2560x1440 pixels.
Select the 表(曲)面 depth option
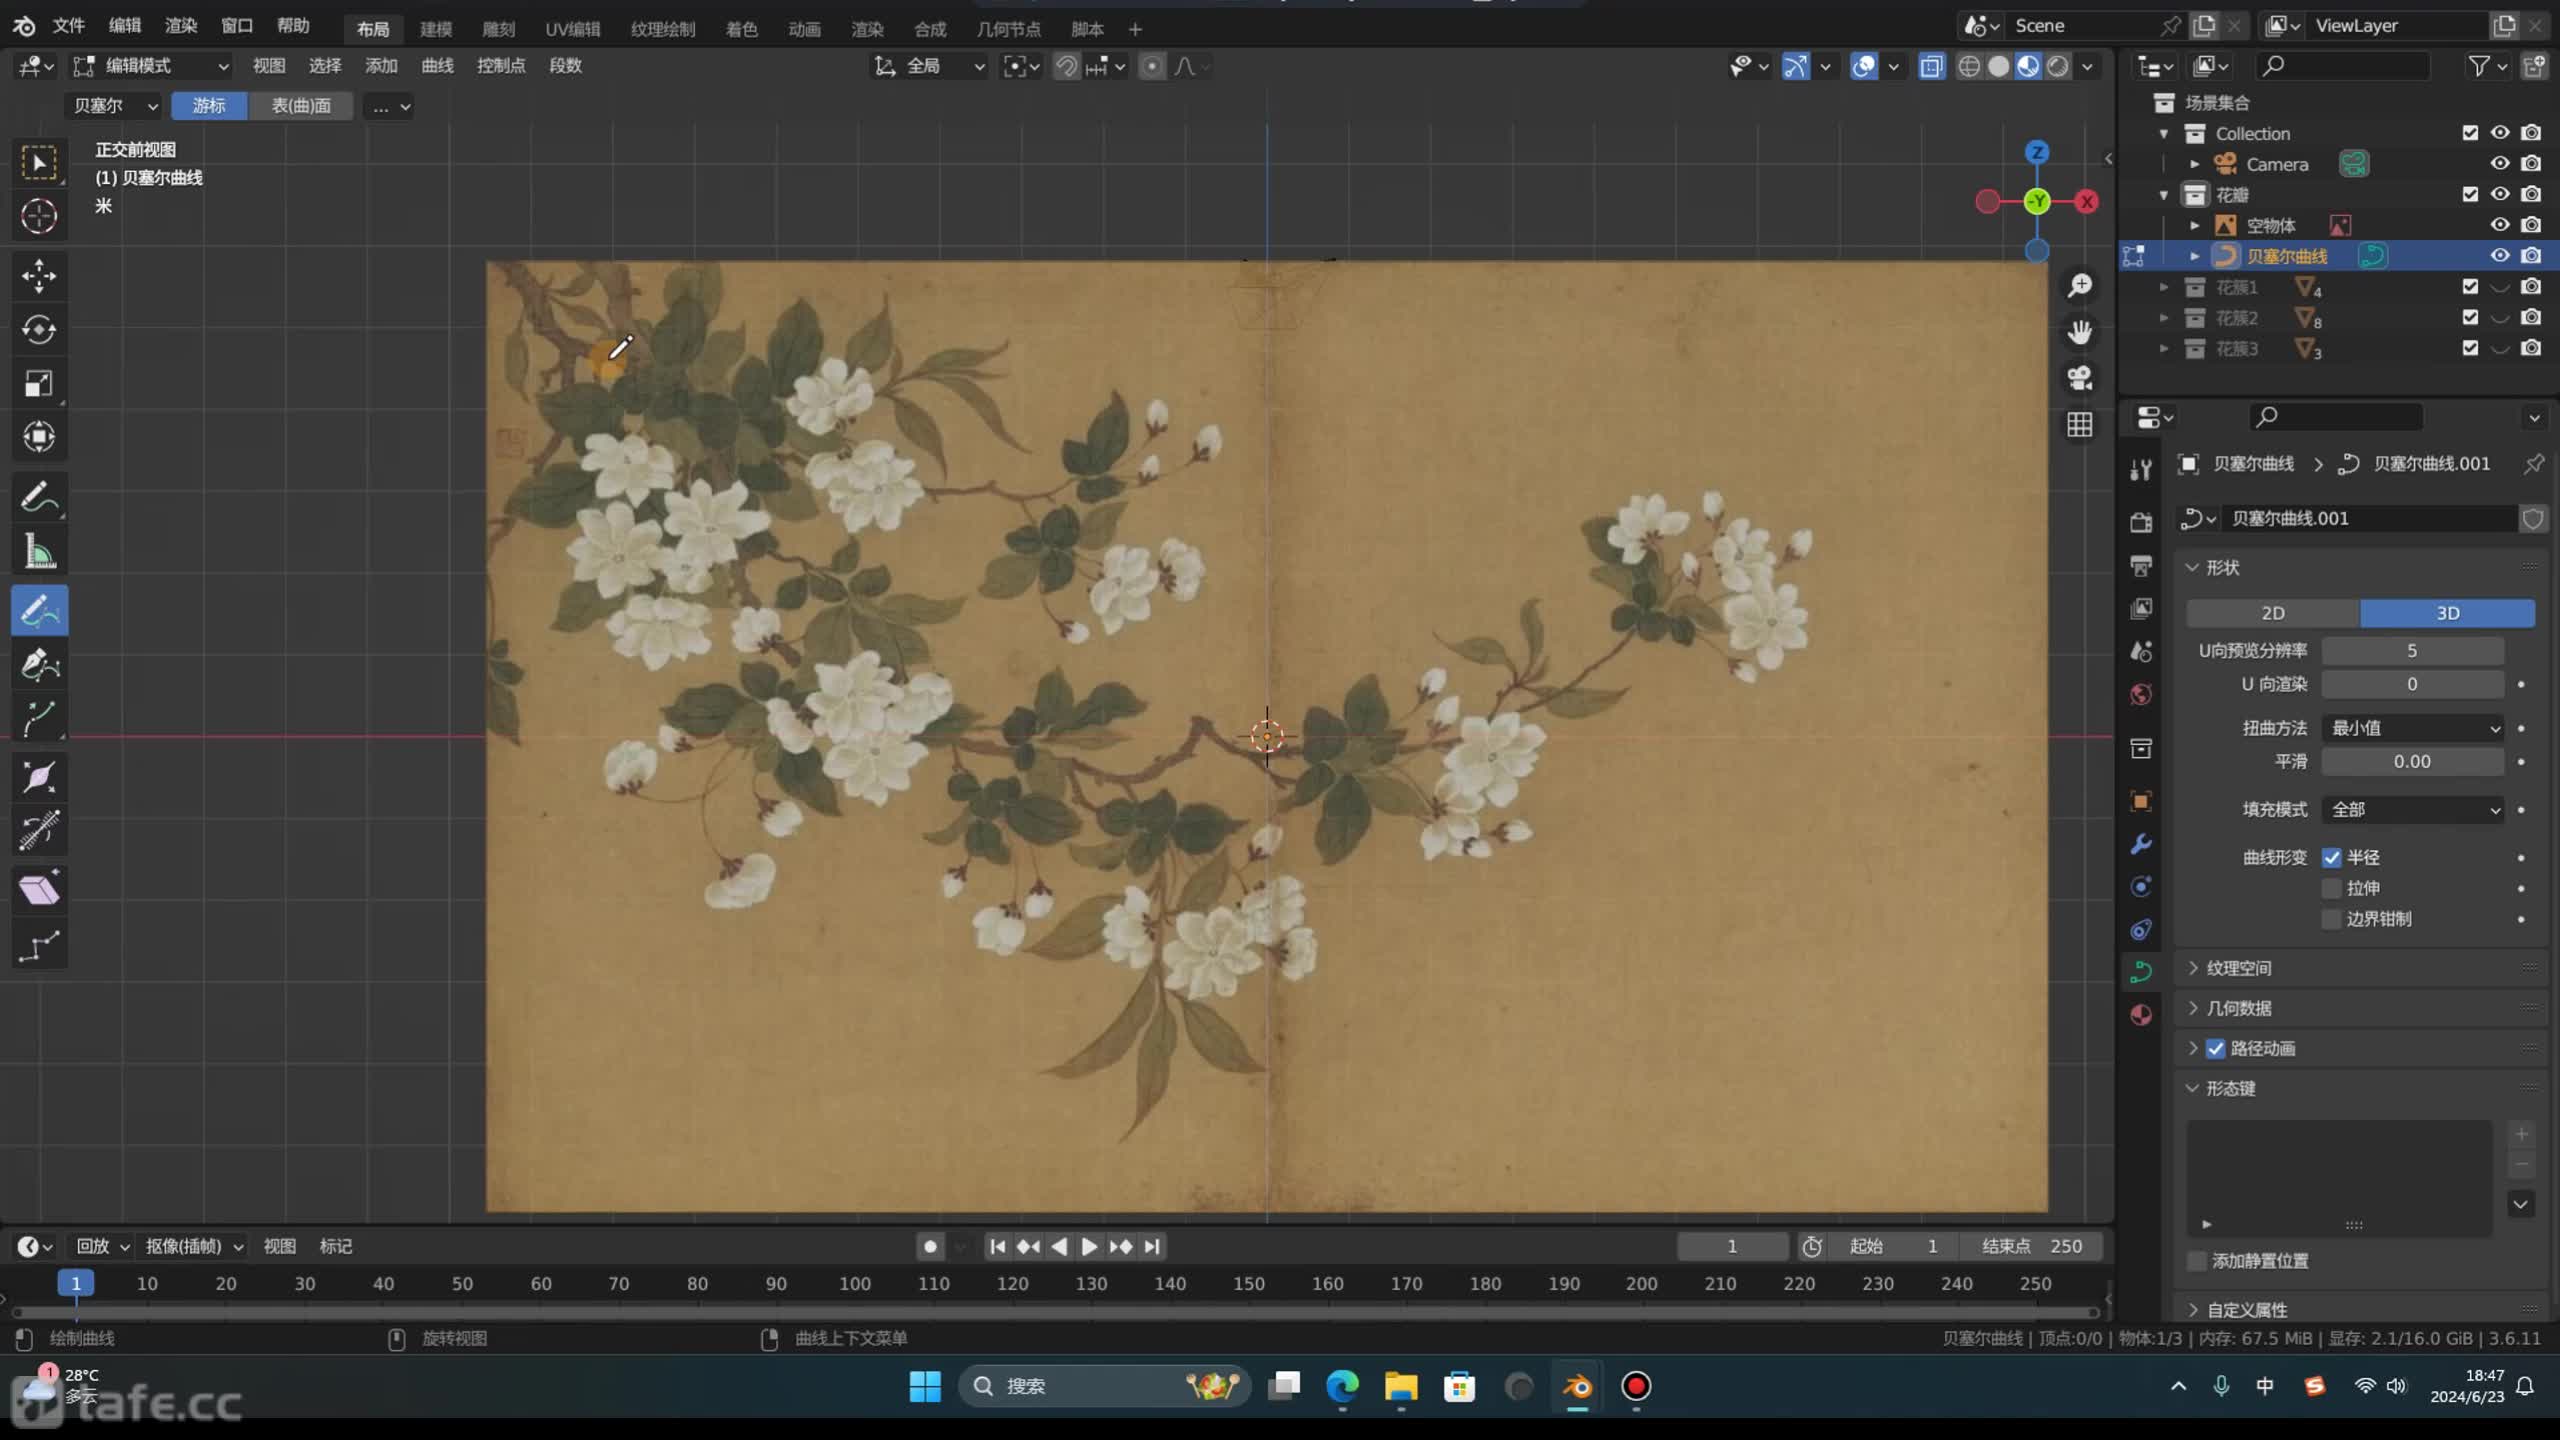click(301, 106)
